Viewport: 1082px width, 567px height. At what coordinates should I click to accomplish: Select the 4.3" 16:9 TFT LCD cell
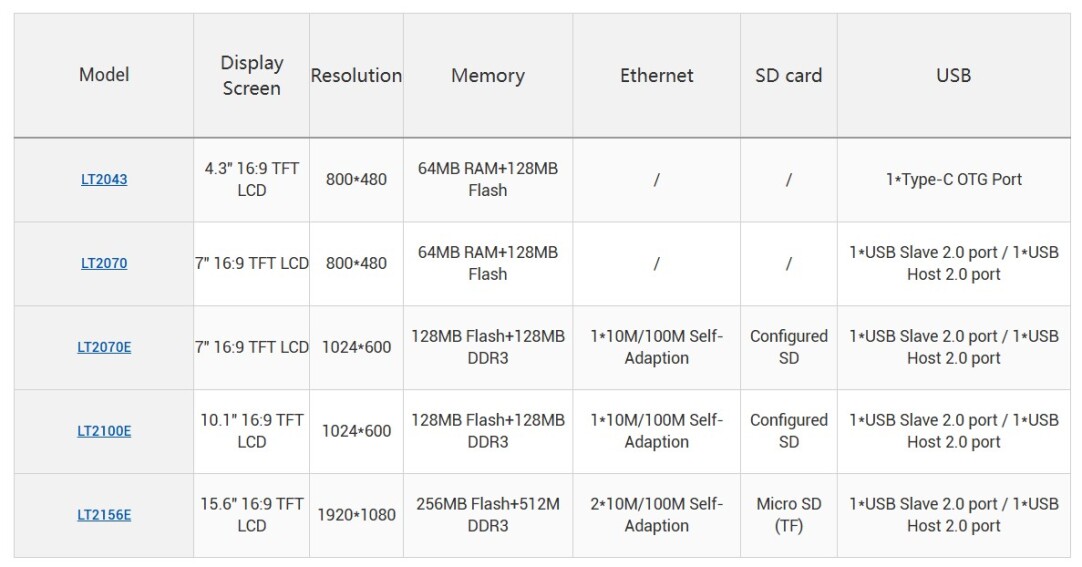pyautogui.click(x=252, y=180)
